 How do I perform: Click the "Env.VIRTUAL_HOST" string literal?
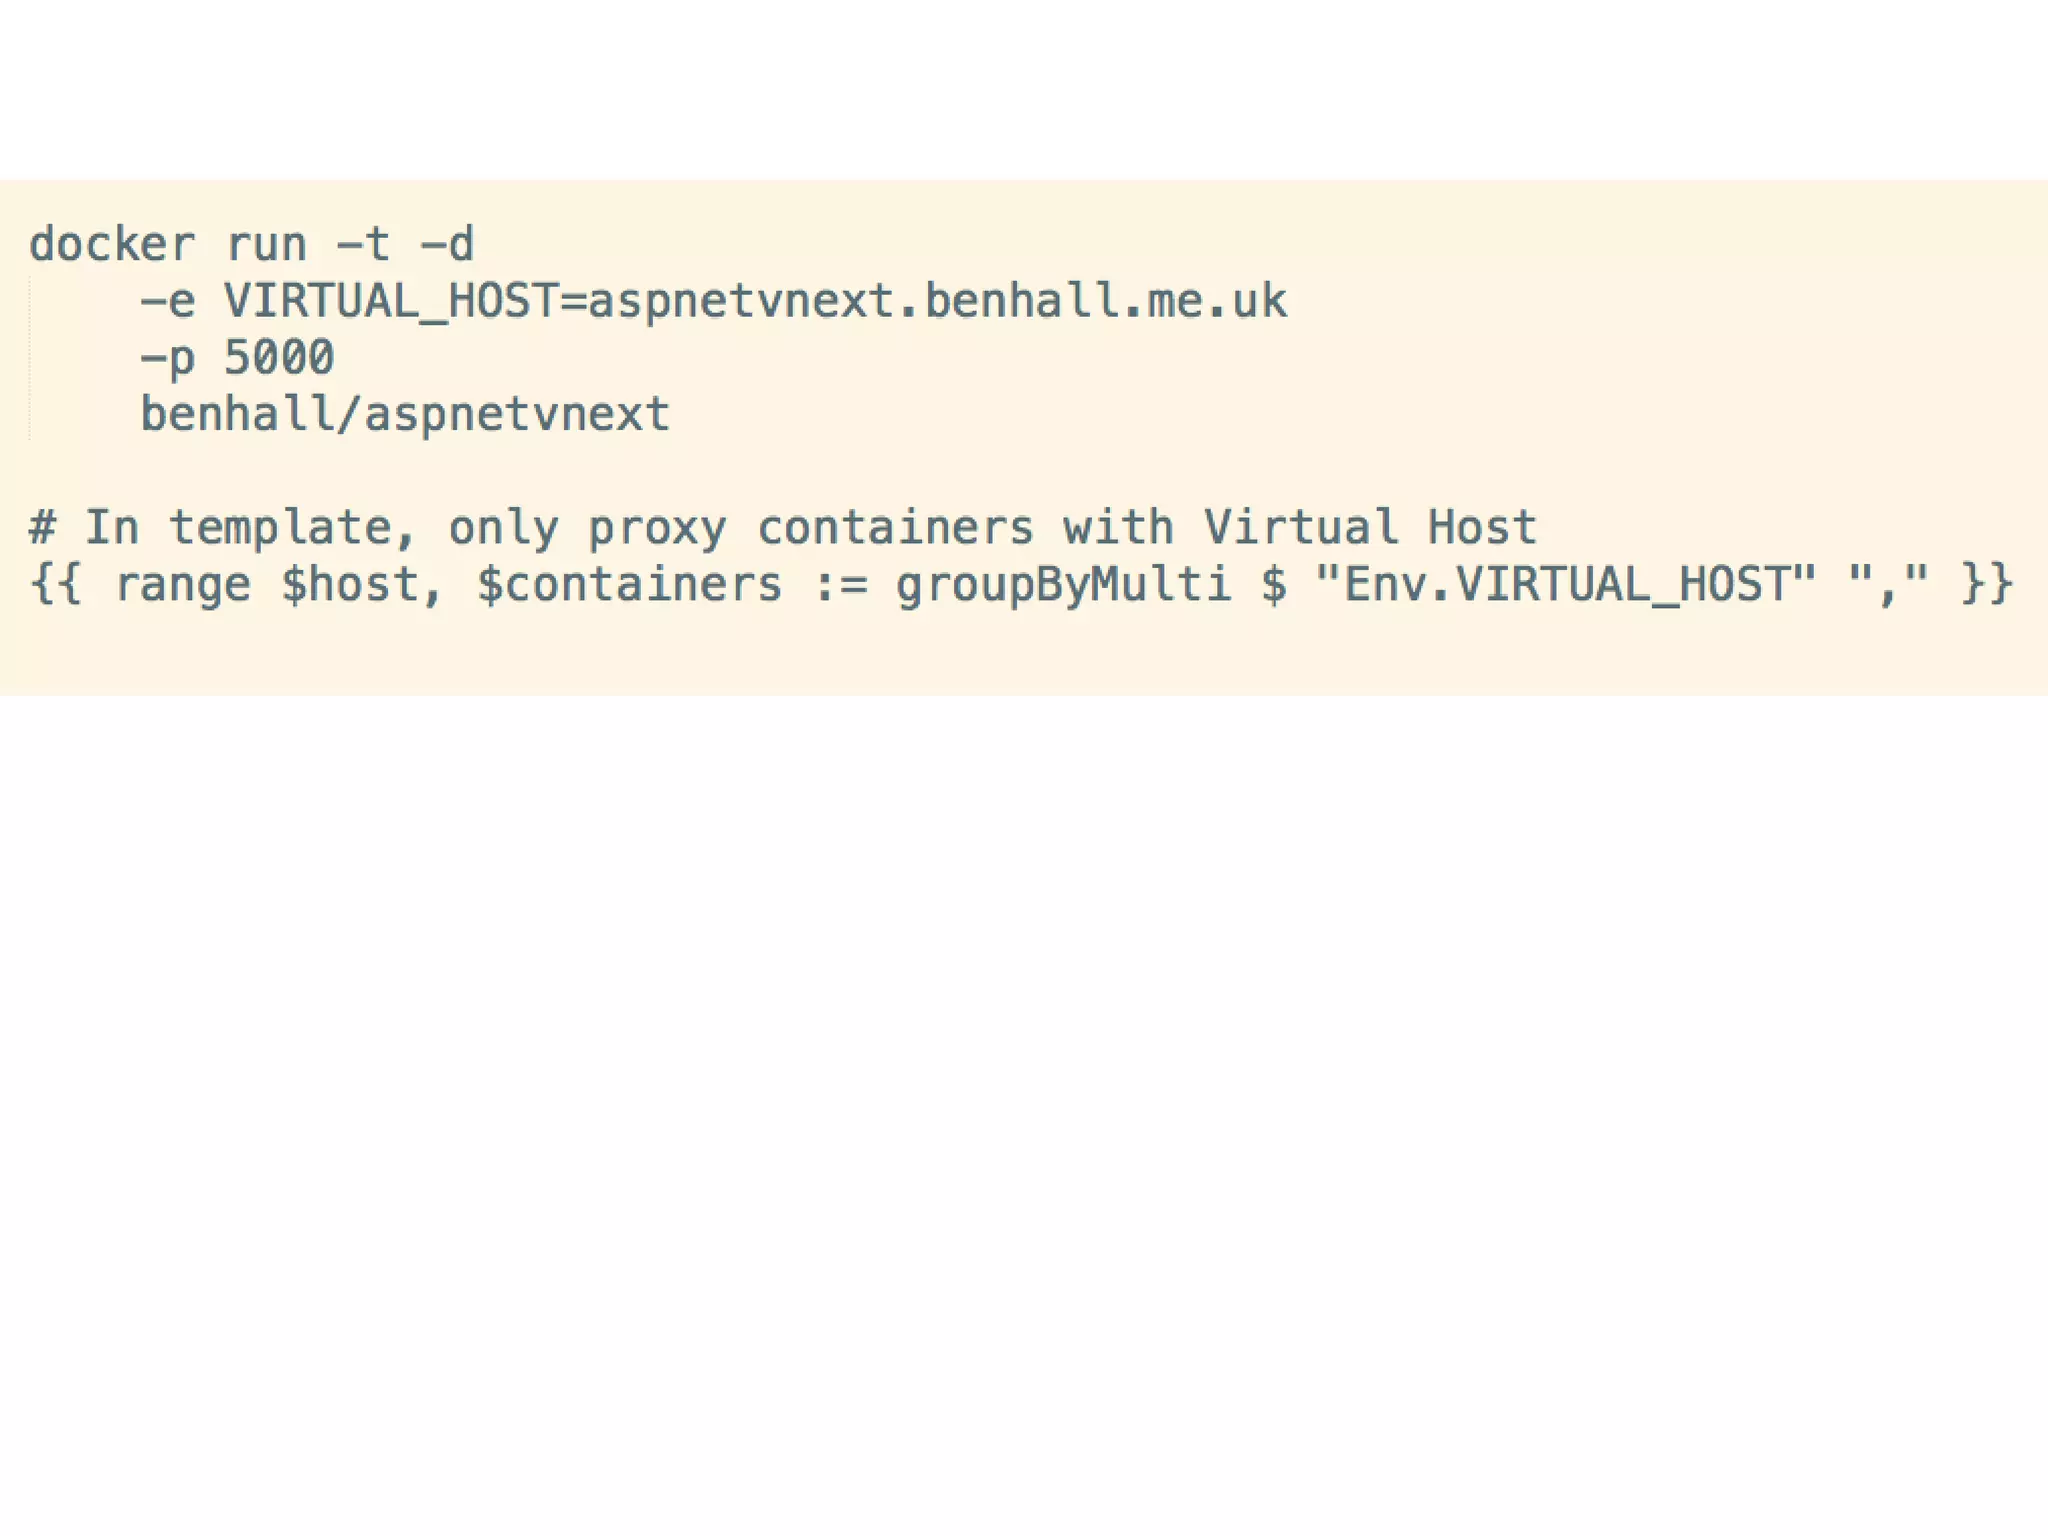[x=1566, y=585]
